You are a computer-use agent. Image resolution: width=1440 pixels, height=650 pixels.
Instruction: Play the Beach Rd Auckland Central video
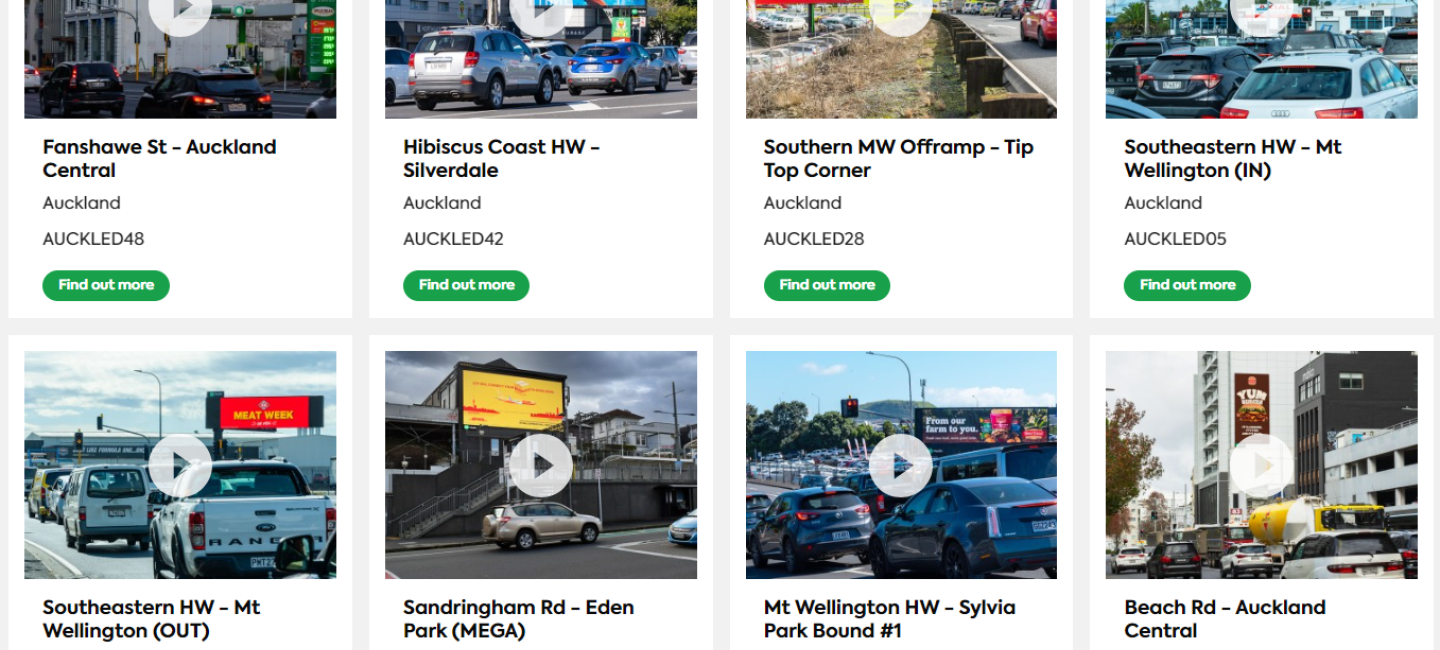click(1262, 465)
